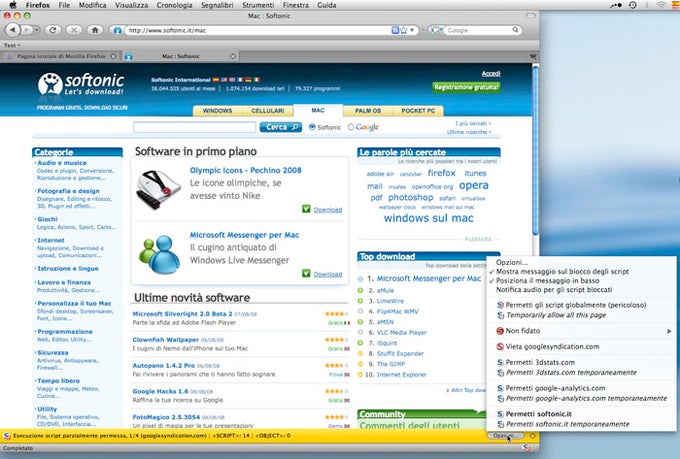Viewport: 680px width, 459px height.
Task: Close the Mac : Softonic tab
Action: (232, 56)
